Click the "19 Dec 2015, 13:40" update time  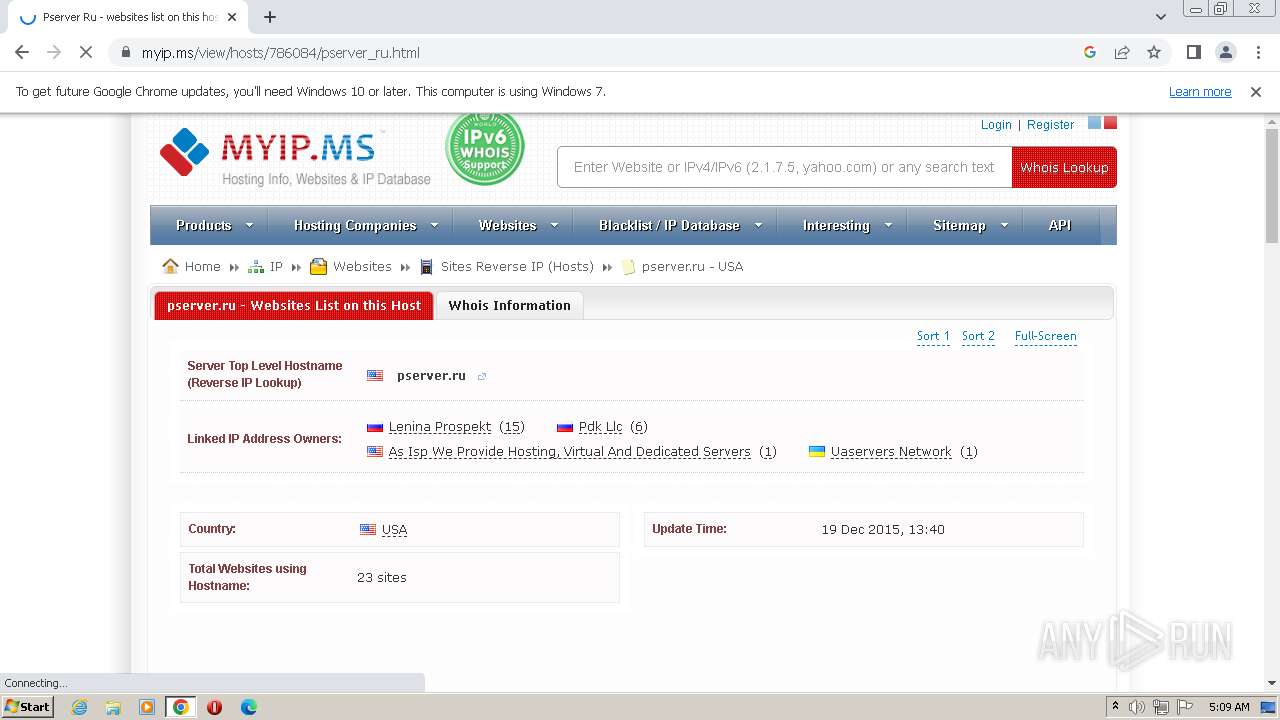coord(883,530)
